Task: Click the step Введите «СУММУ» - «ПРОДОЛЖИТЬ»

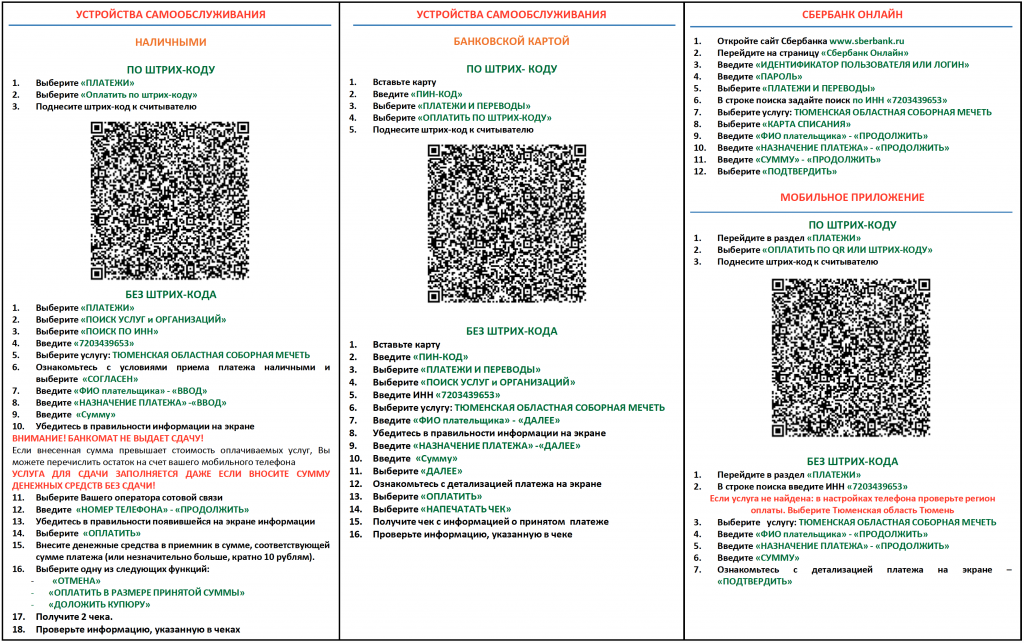Action: tap(799, 160)
